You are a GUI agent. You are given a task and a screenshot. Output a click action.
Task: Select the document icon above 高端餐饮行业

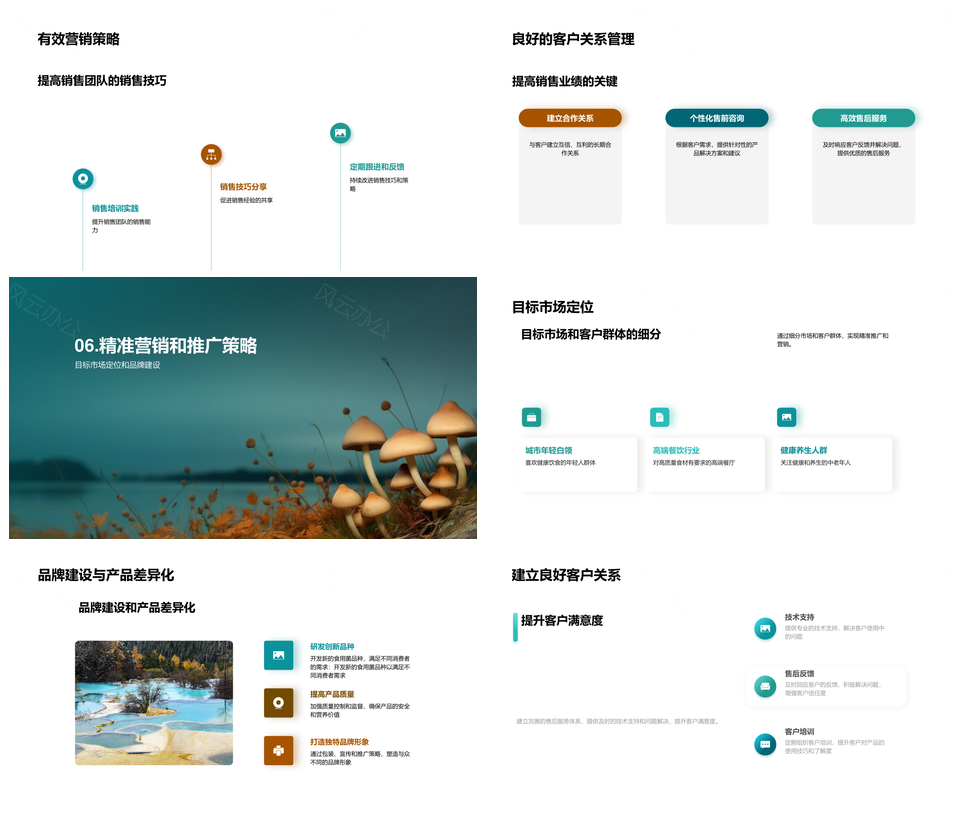(659, 417)
